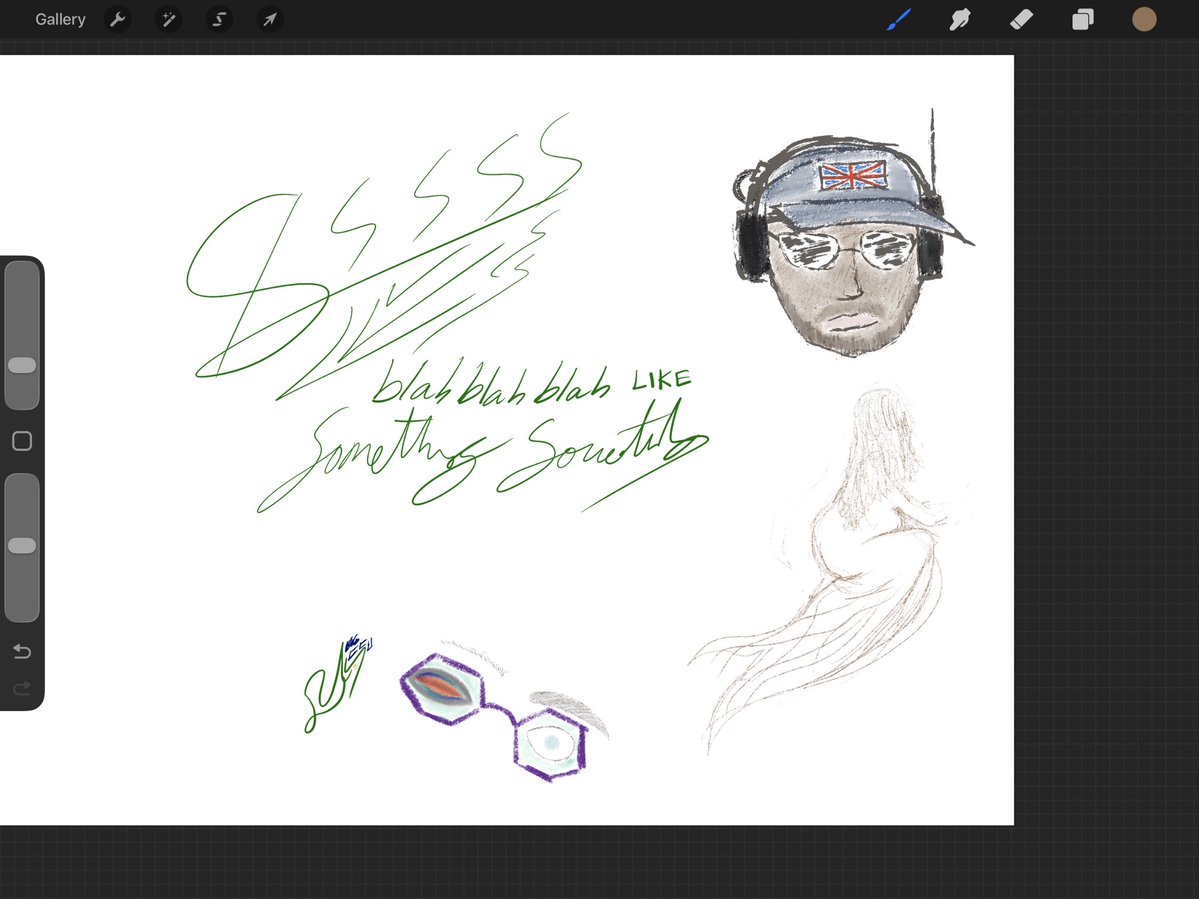Click the brush opacity slider handle
This screenshot has height=899, width=1199.
pyautogui.click(x=22, y=545)
